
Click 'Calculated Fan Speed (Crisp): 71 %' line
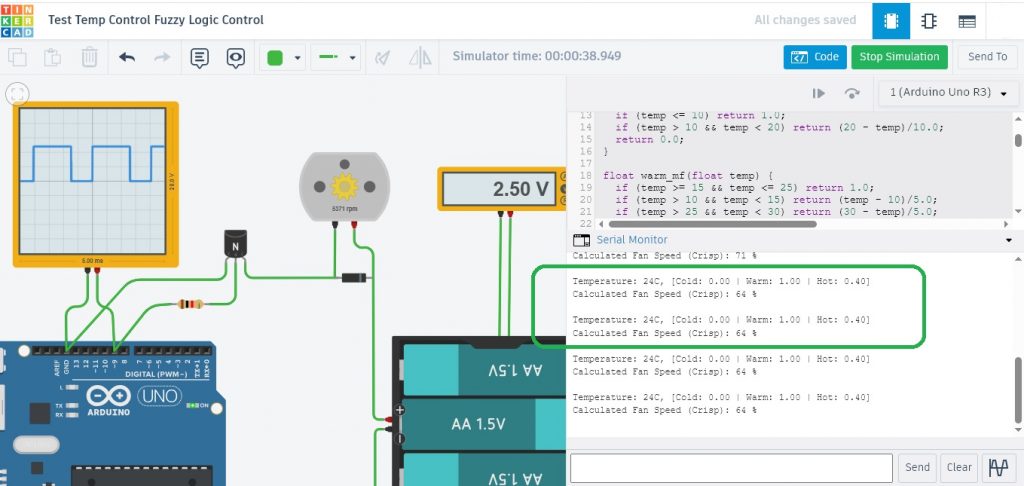click(x=665, y=256)
